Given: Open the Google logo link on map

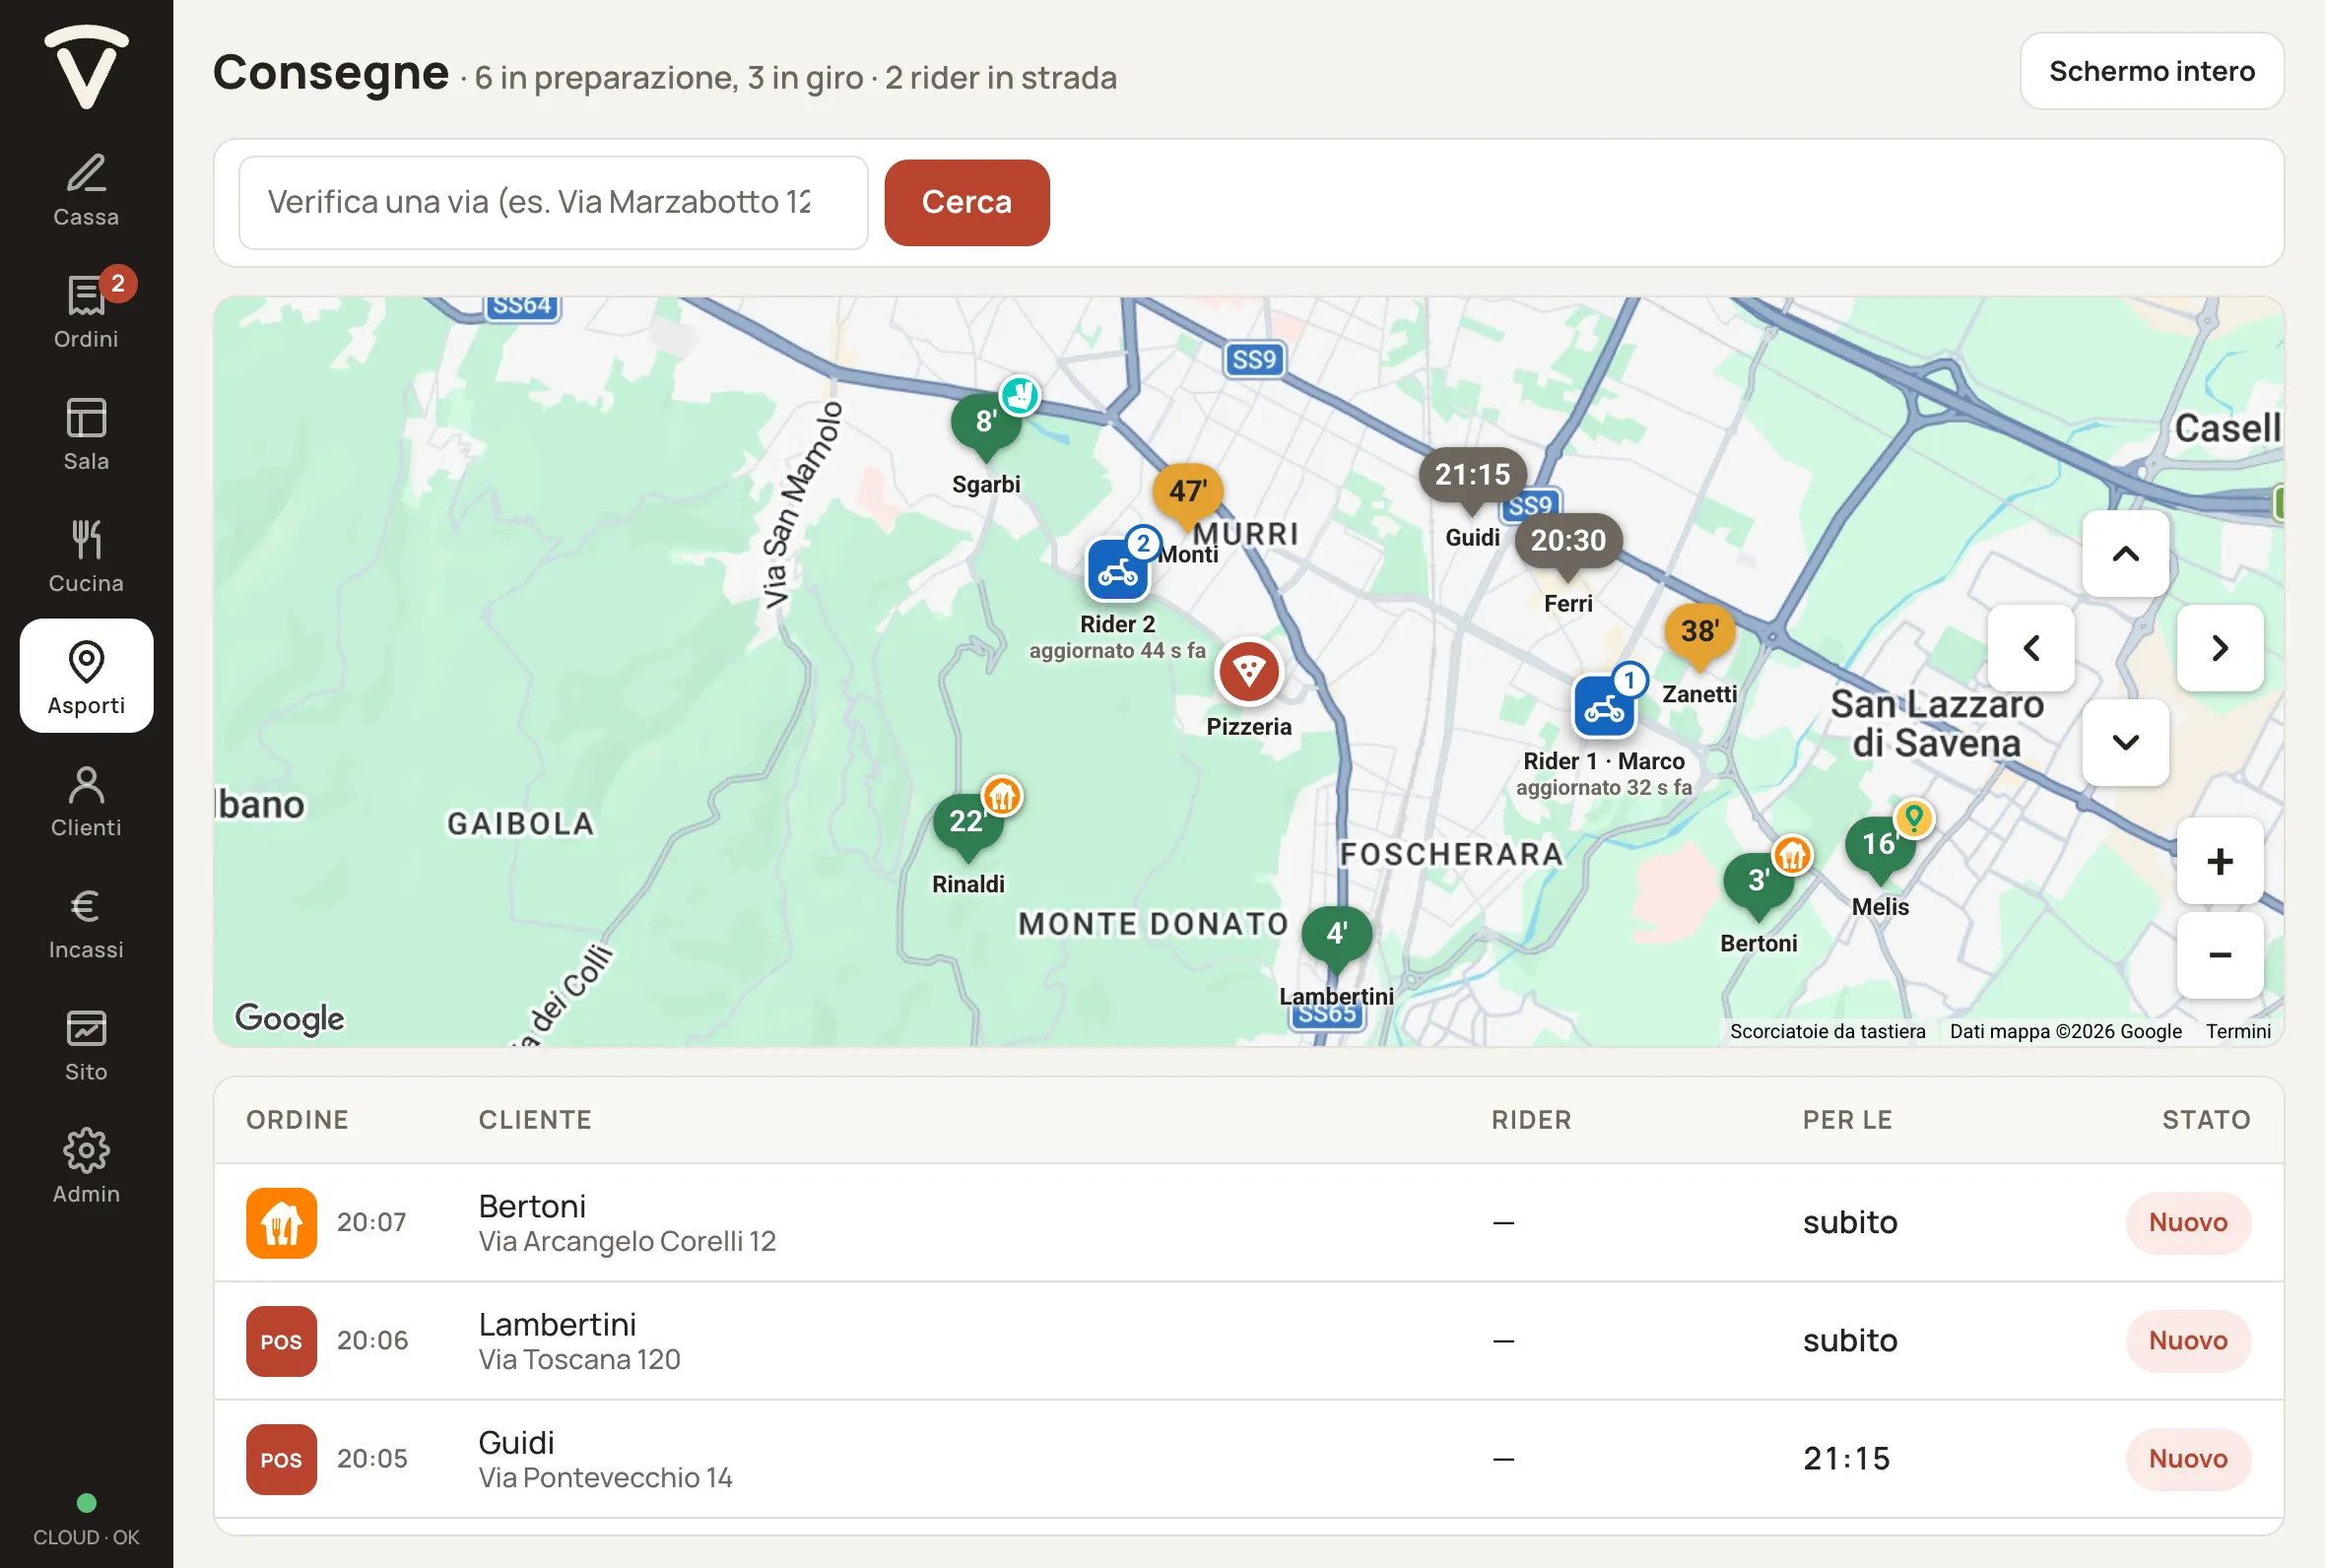Looking at the screenshot, I should (x=289, y=1018).
